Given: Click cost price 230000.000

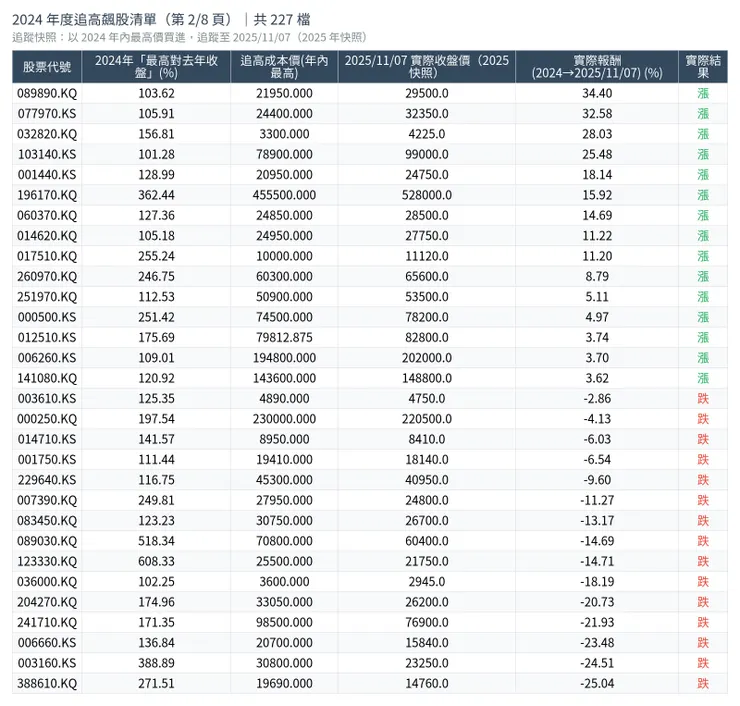Looking at the screenshot, I should tap(284, 419).
